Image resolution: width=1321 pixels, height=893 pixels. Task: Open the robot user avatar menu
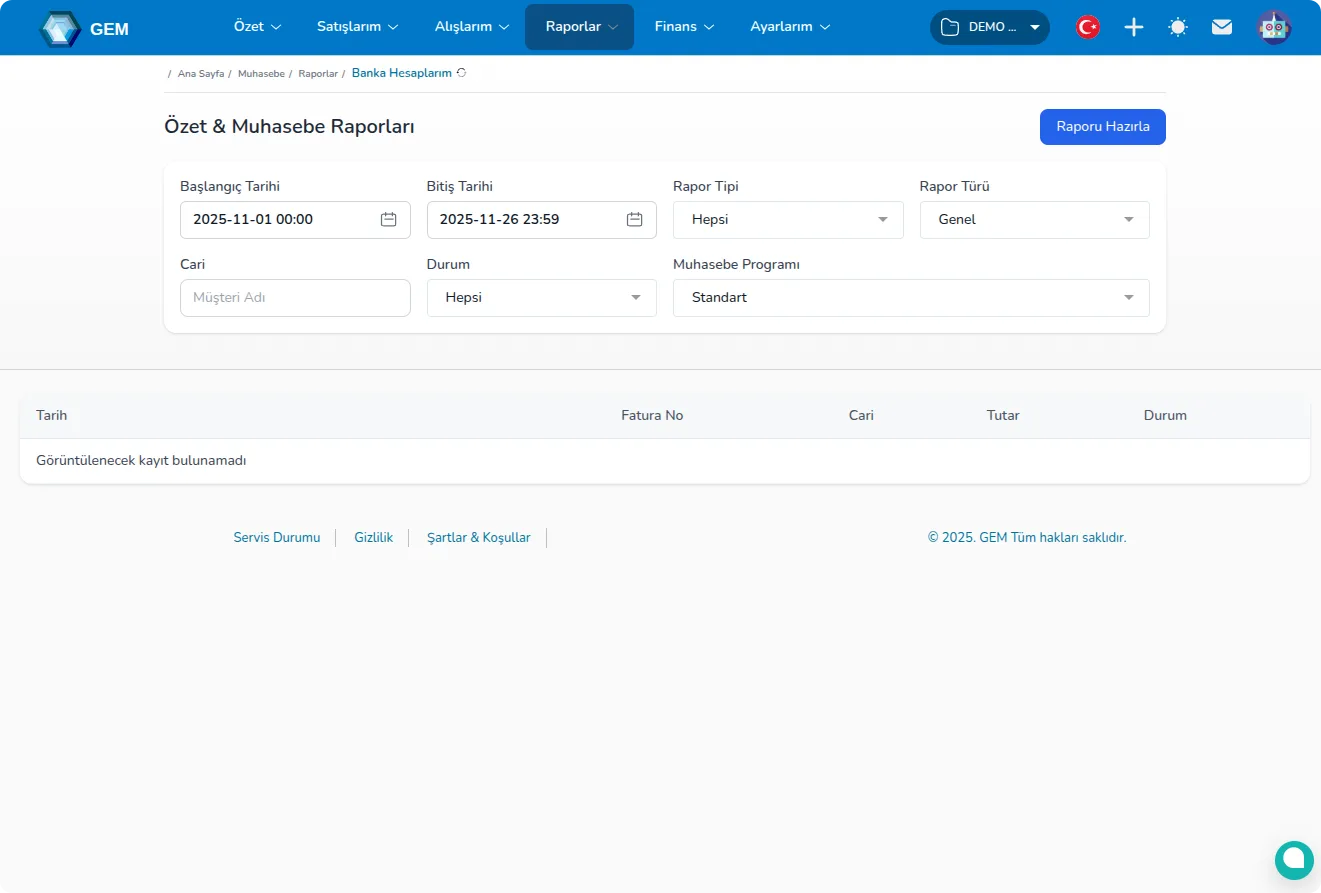[x=1274, y=27]
